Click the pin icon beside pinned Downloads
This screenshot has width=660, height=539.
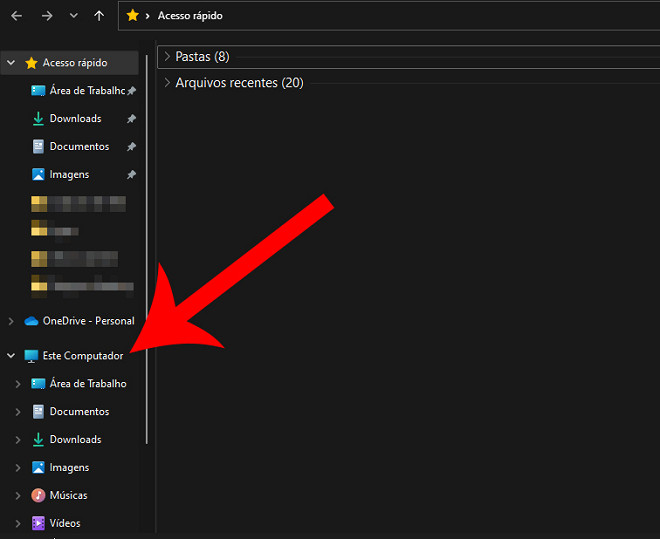click(132, 119)
